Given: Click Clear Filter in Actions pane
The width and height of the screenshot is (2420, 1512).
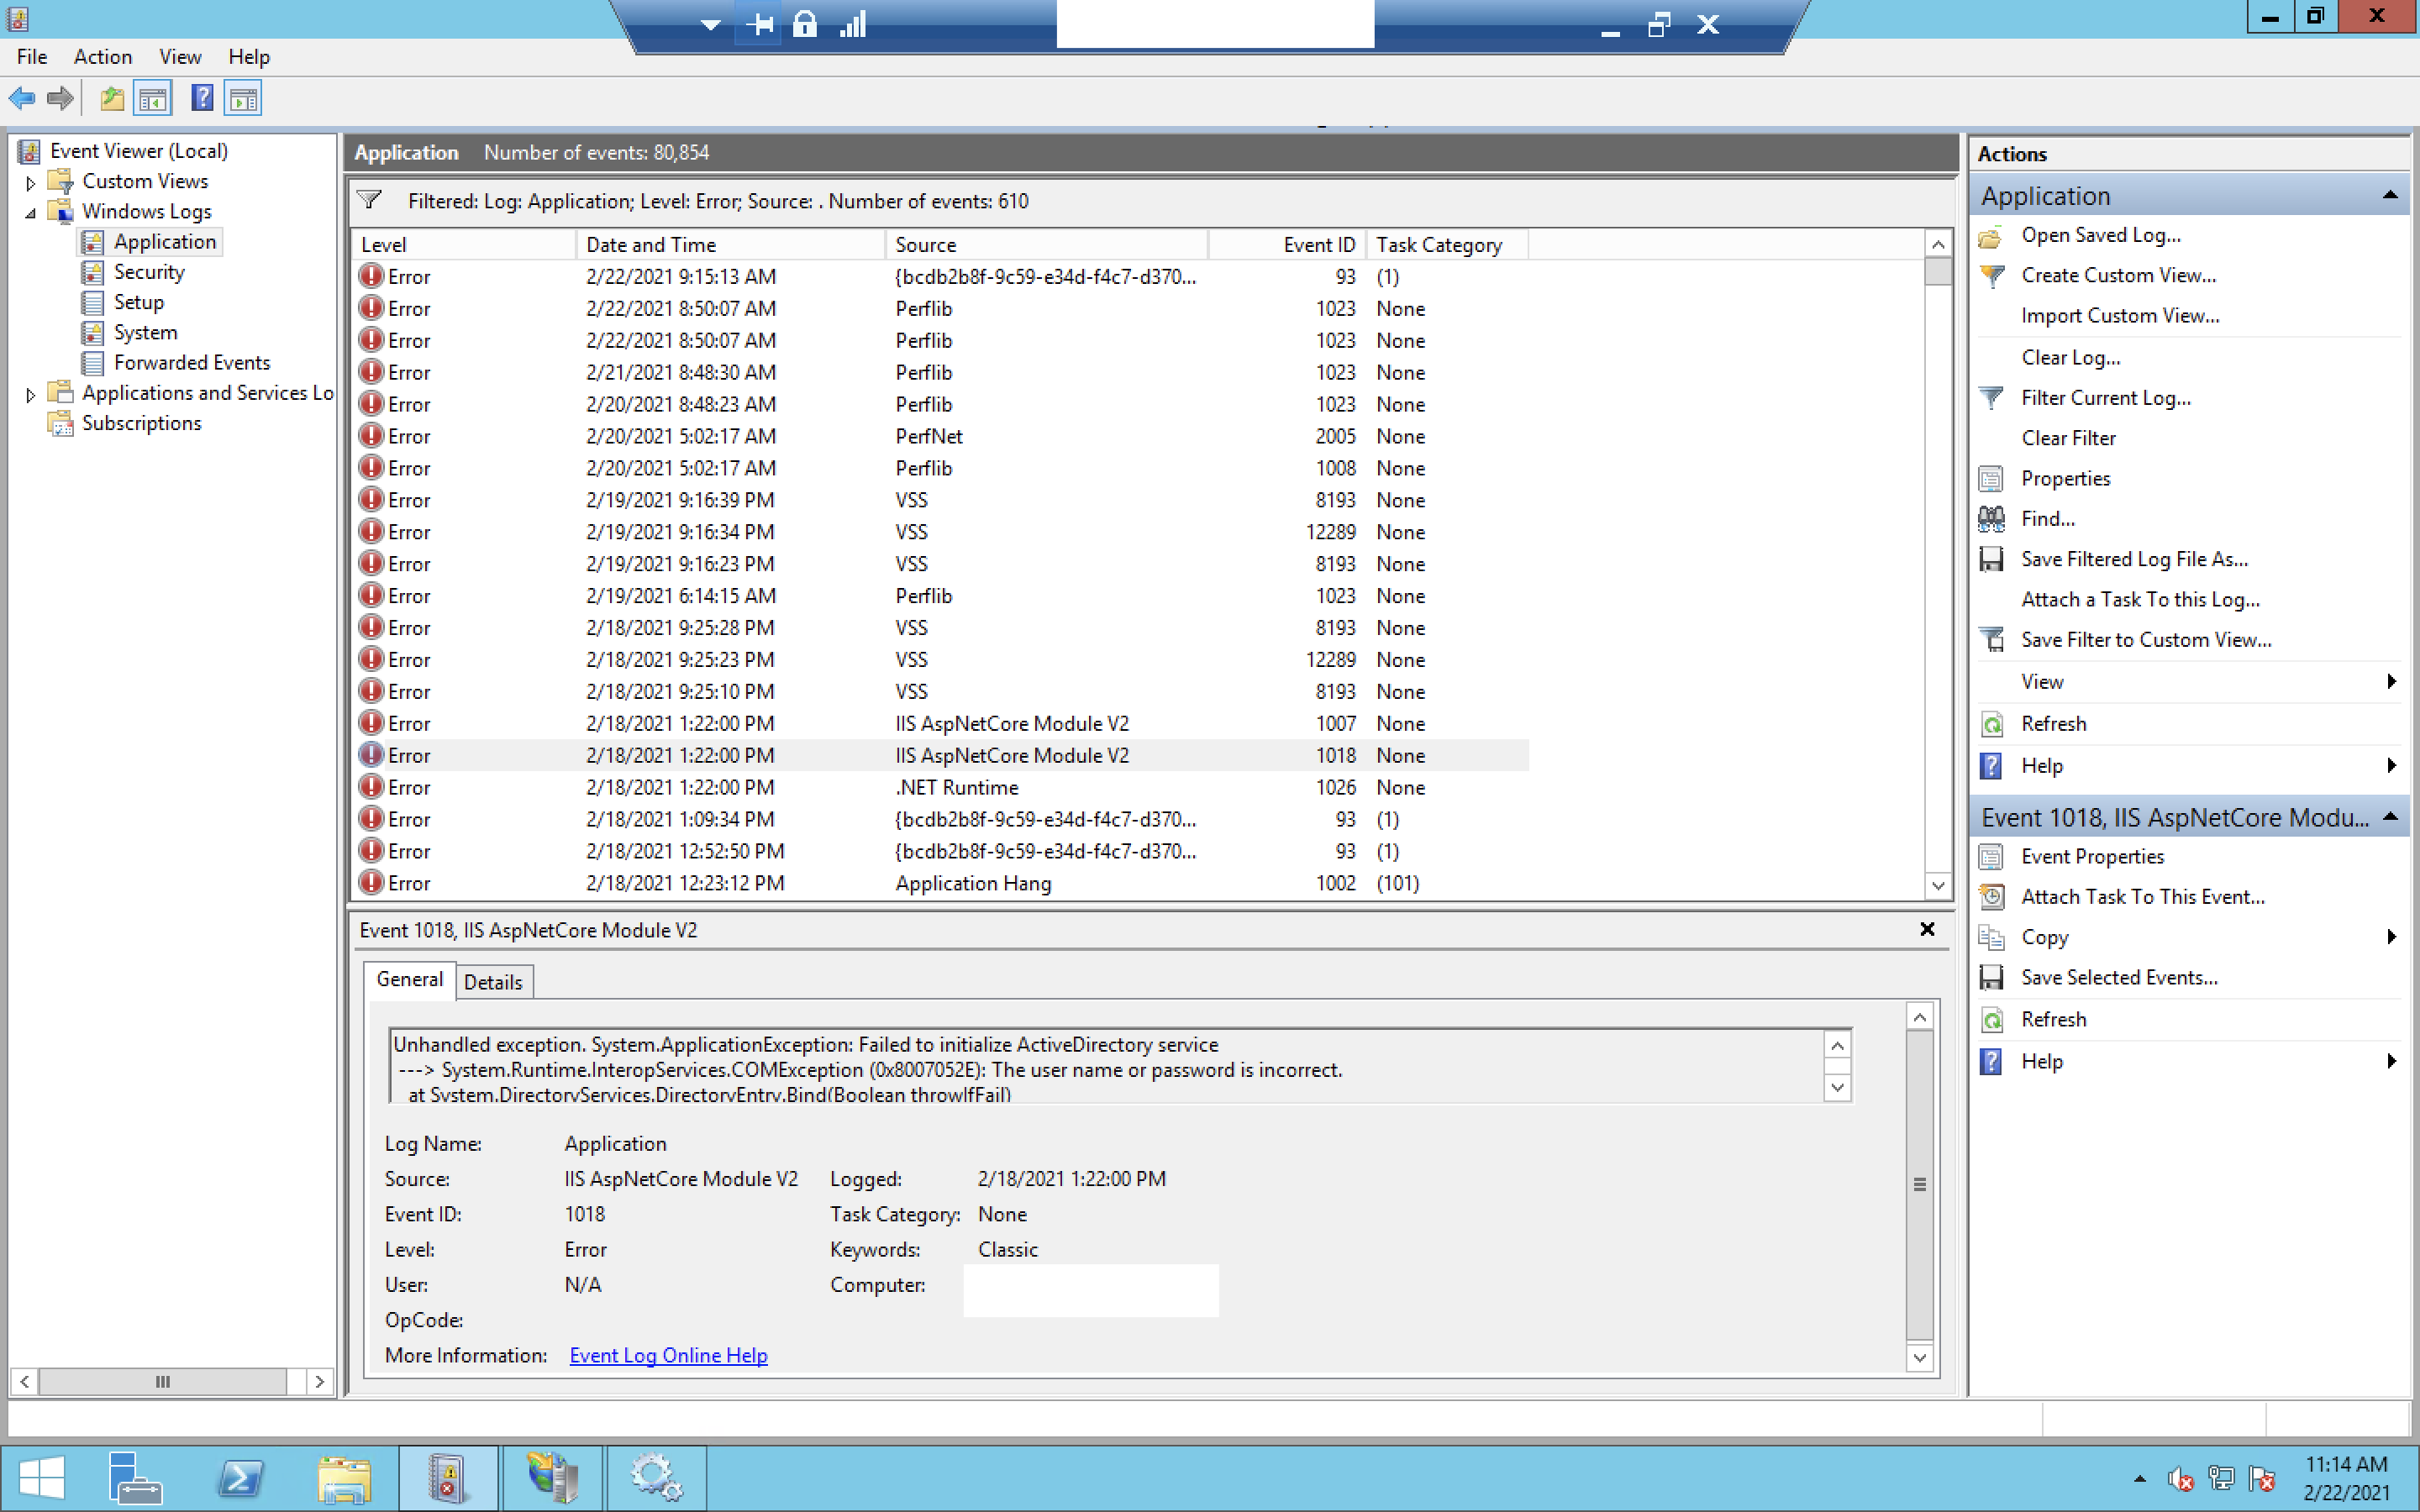Looking at the screenshot, I should point(2068,438).
